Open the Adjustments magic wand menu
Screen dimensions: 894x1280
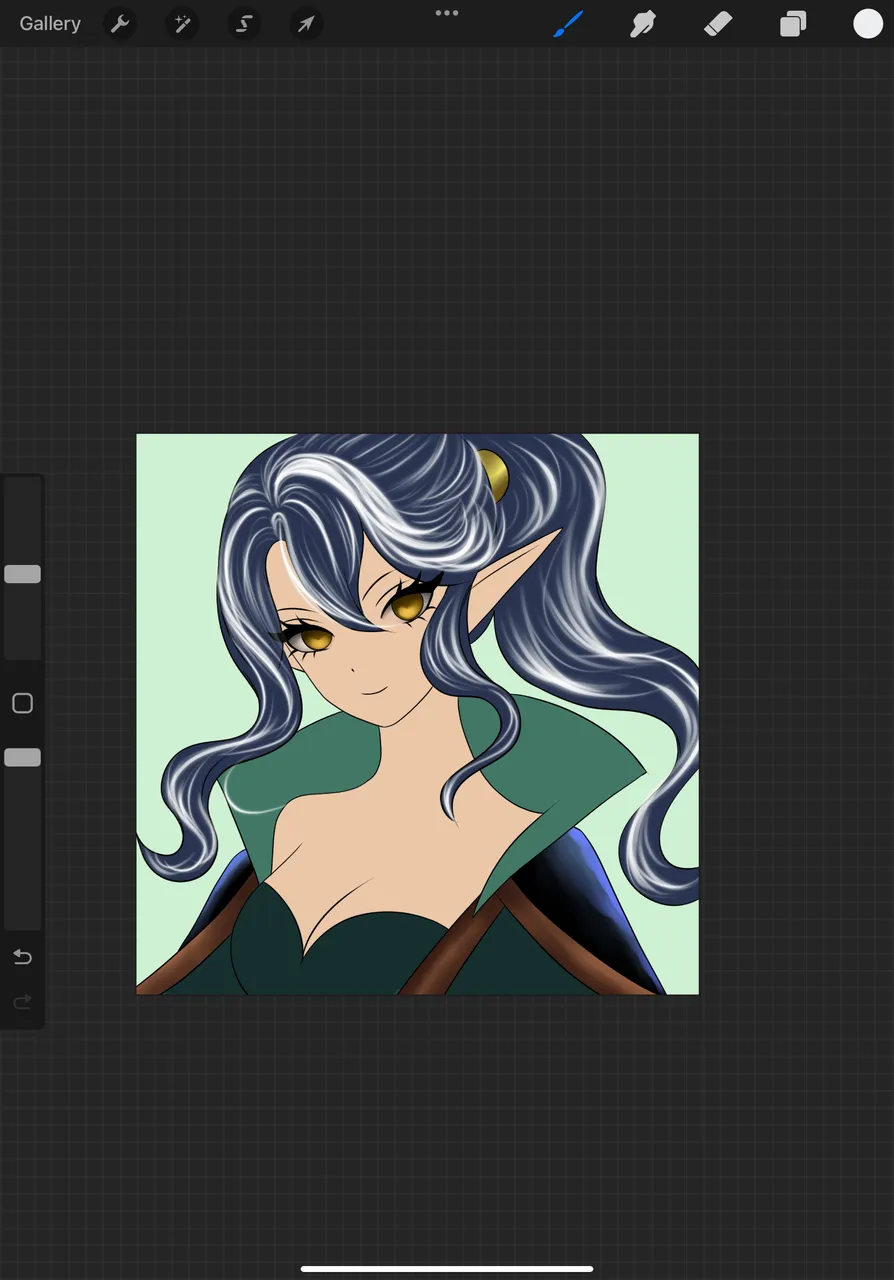182,23
